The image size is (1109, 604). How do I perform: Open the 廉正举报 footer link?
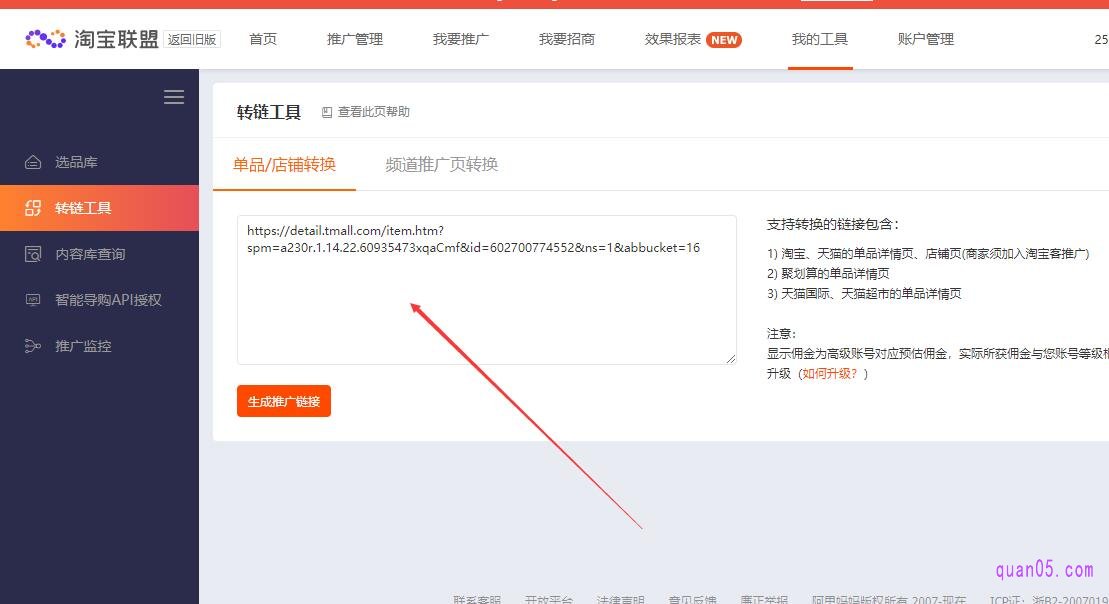pos(764,599)
